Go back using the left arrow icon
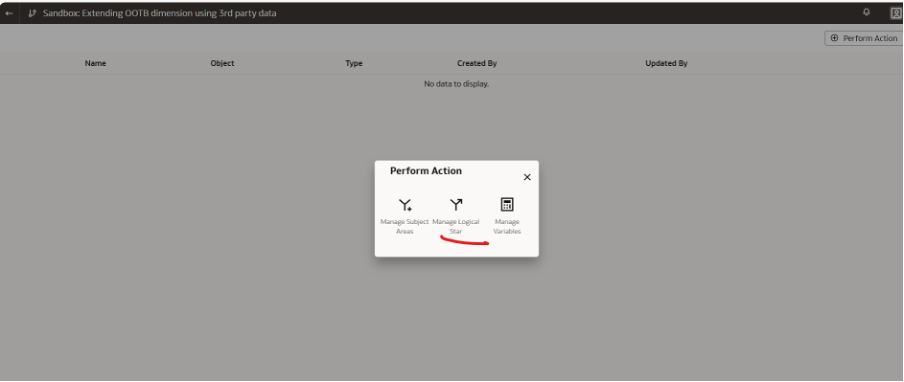 click(9, 13)
